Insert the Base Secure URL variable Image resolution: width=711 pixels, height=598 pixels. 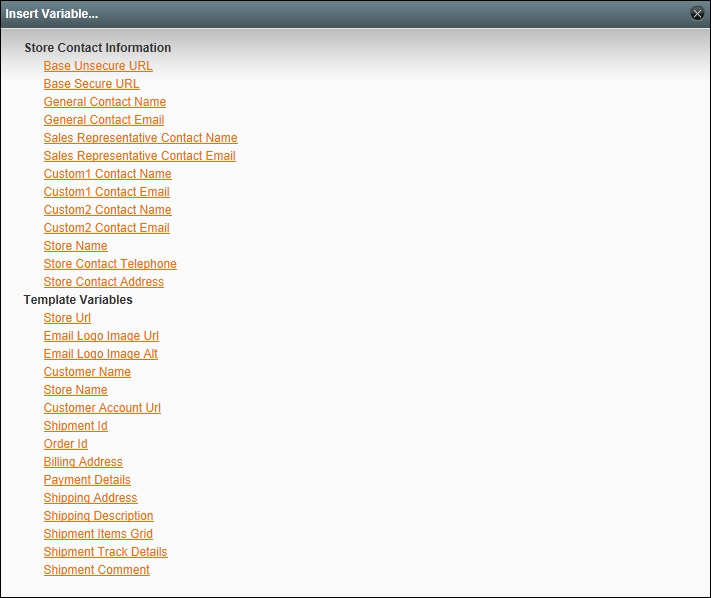click(x=92, y=84)
